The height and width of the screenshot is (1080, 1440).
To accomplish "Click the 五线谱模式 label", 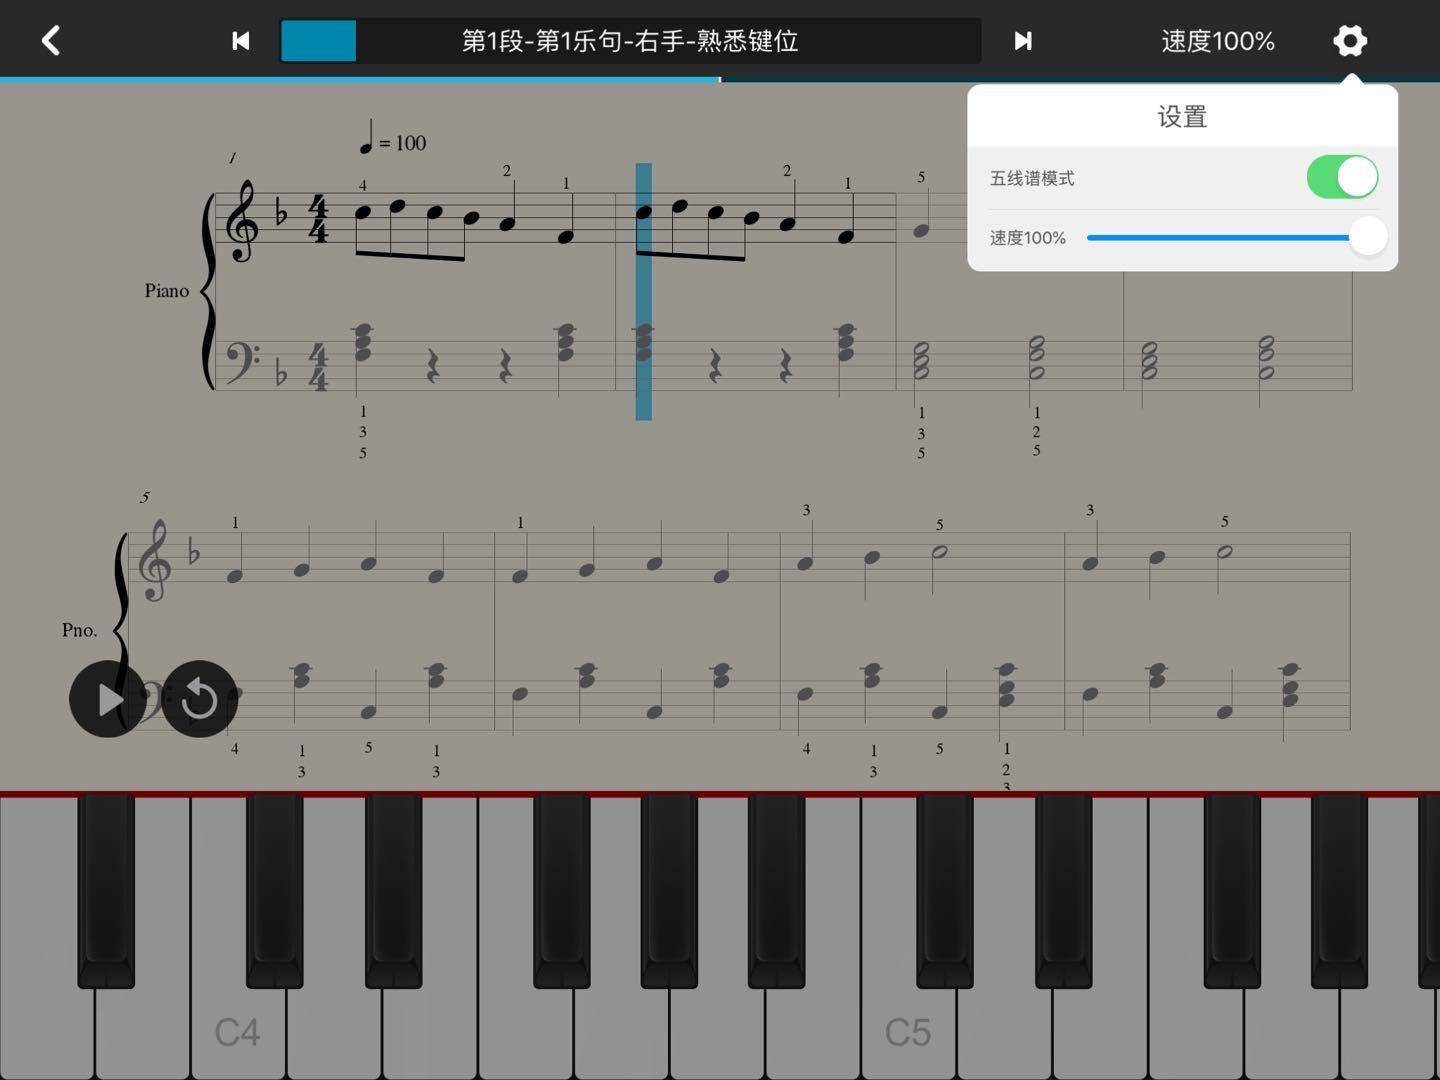I will coord(1032,178).
